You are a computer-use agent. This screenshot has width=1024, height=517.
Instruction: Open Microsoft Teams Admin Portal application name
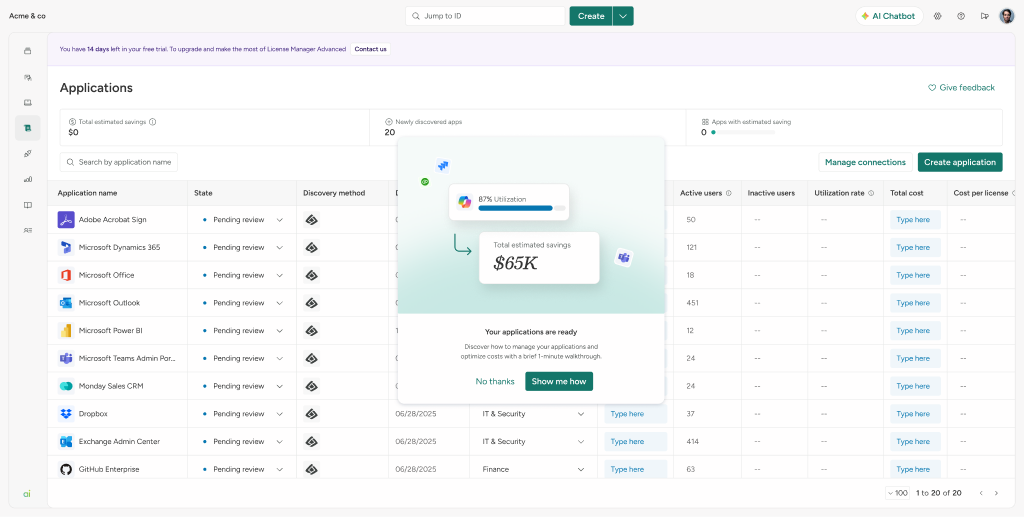(x=127, y=358)
